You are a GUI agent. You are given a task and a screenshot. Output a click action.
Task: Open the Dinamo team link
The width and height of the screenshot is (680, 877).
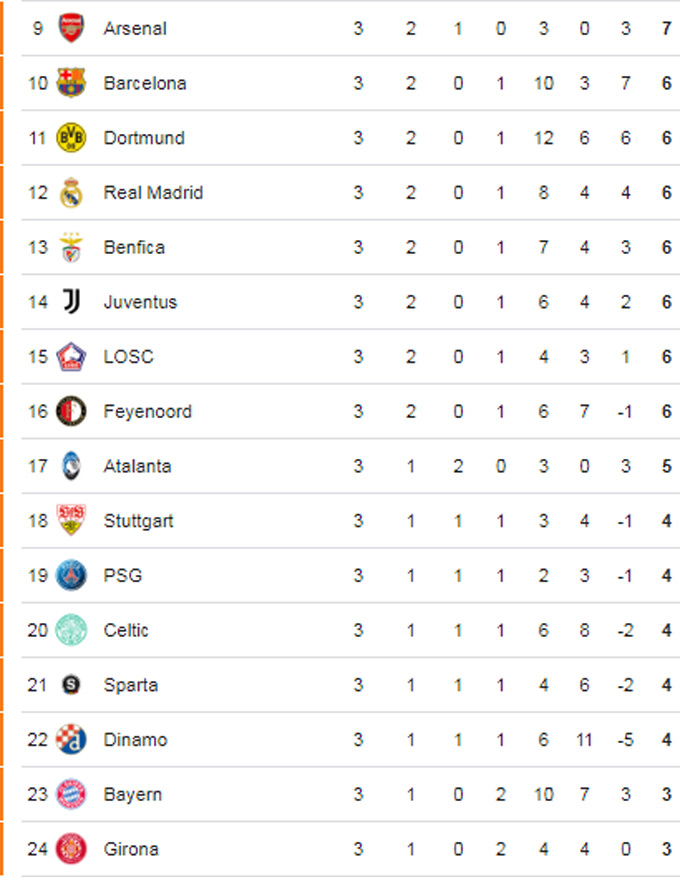pyautogui.click(x=135, y=739)
